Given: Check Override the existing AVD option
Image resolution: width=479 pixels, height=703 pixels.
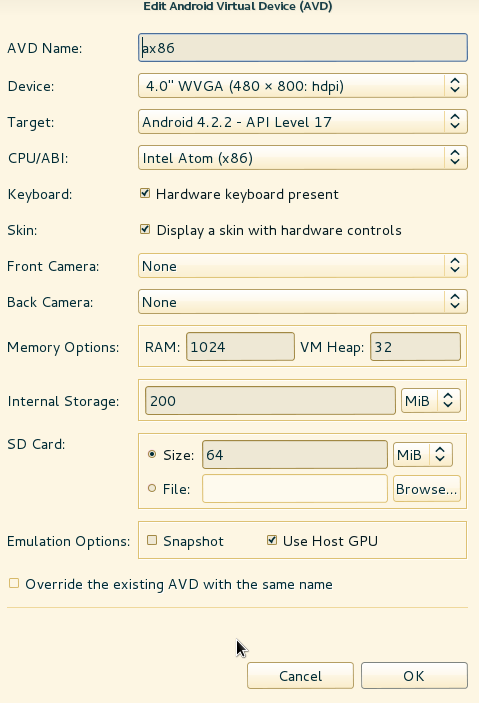Looking at the screenshot, I should click(14, 583).
